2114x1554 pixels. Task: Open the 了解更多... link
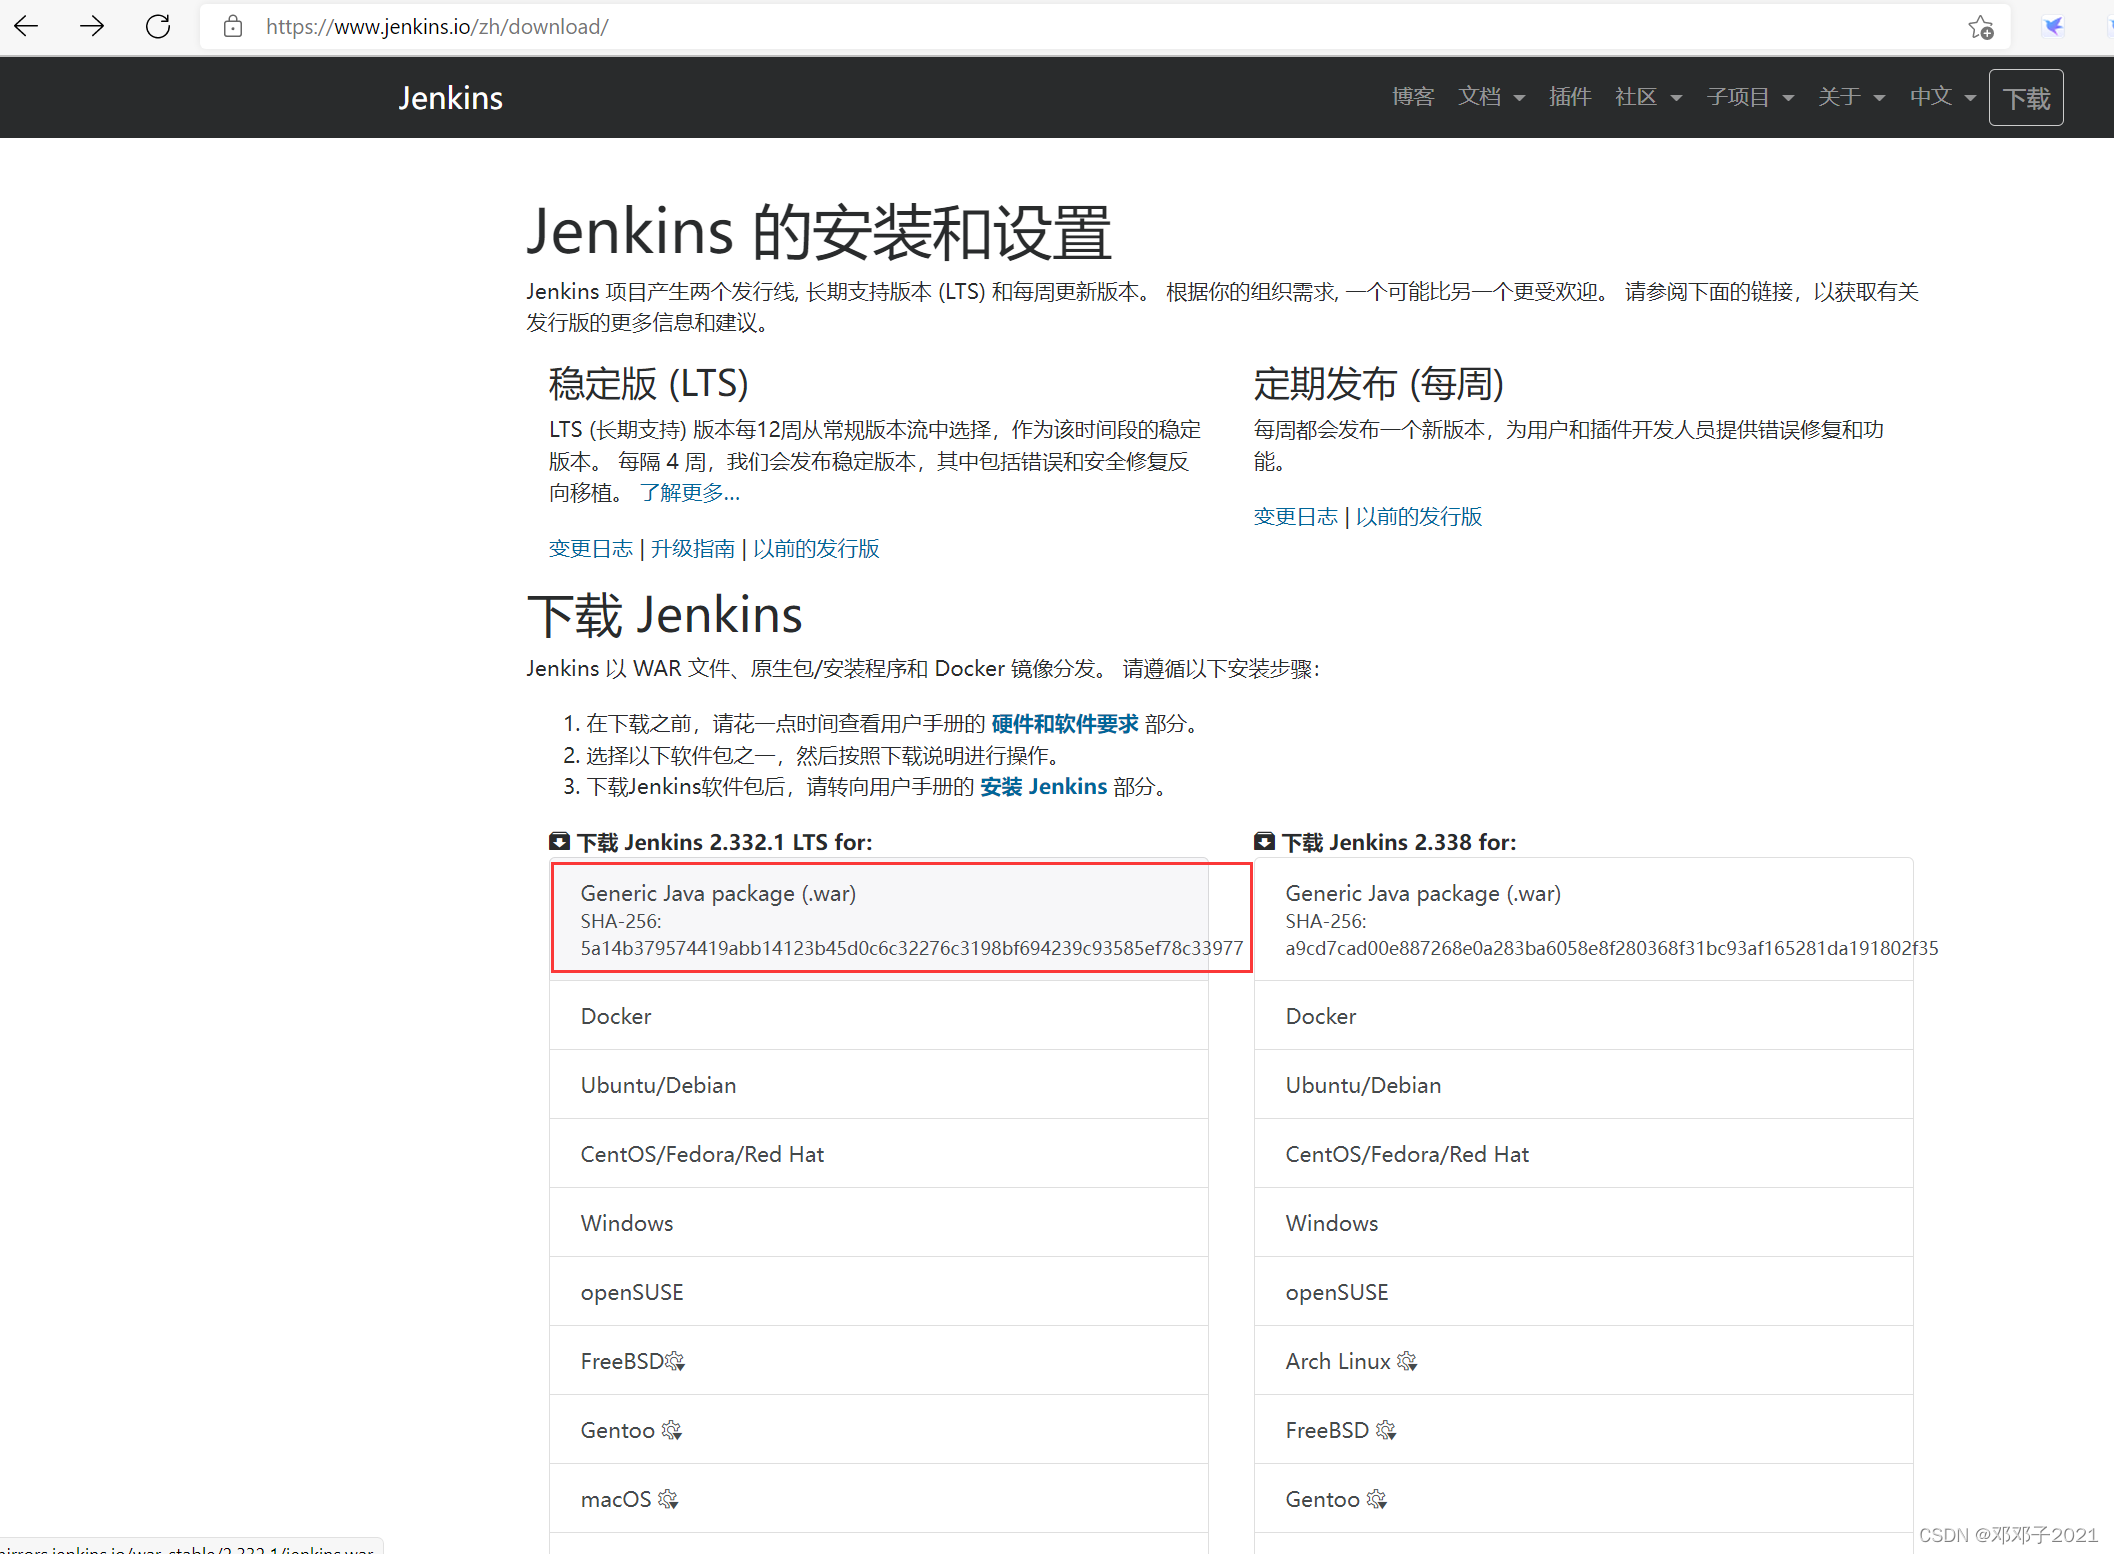[x=690, y=493]
